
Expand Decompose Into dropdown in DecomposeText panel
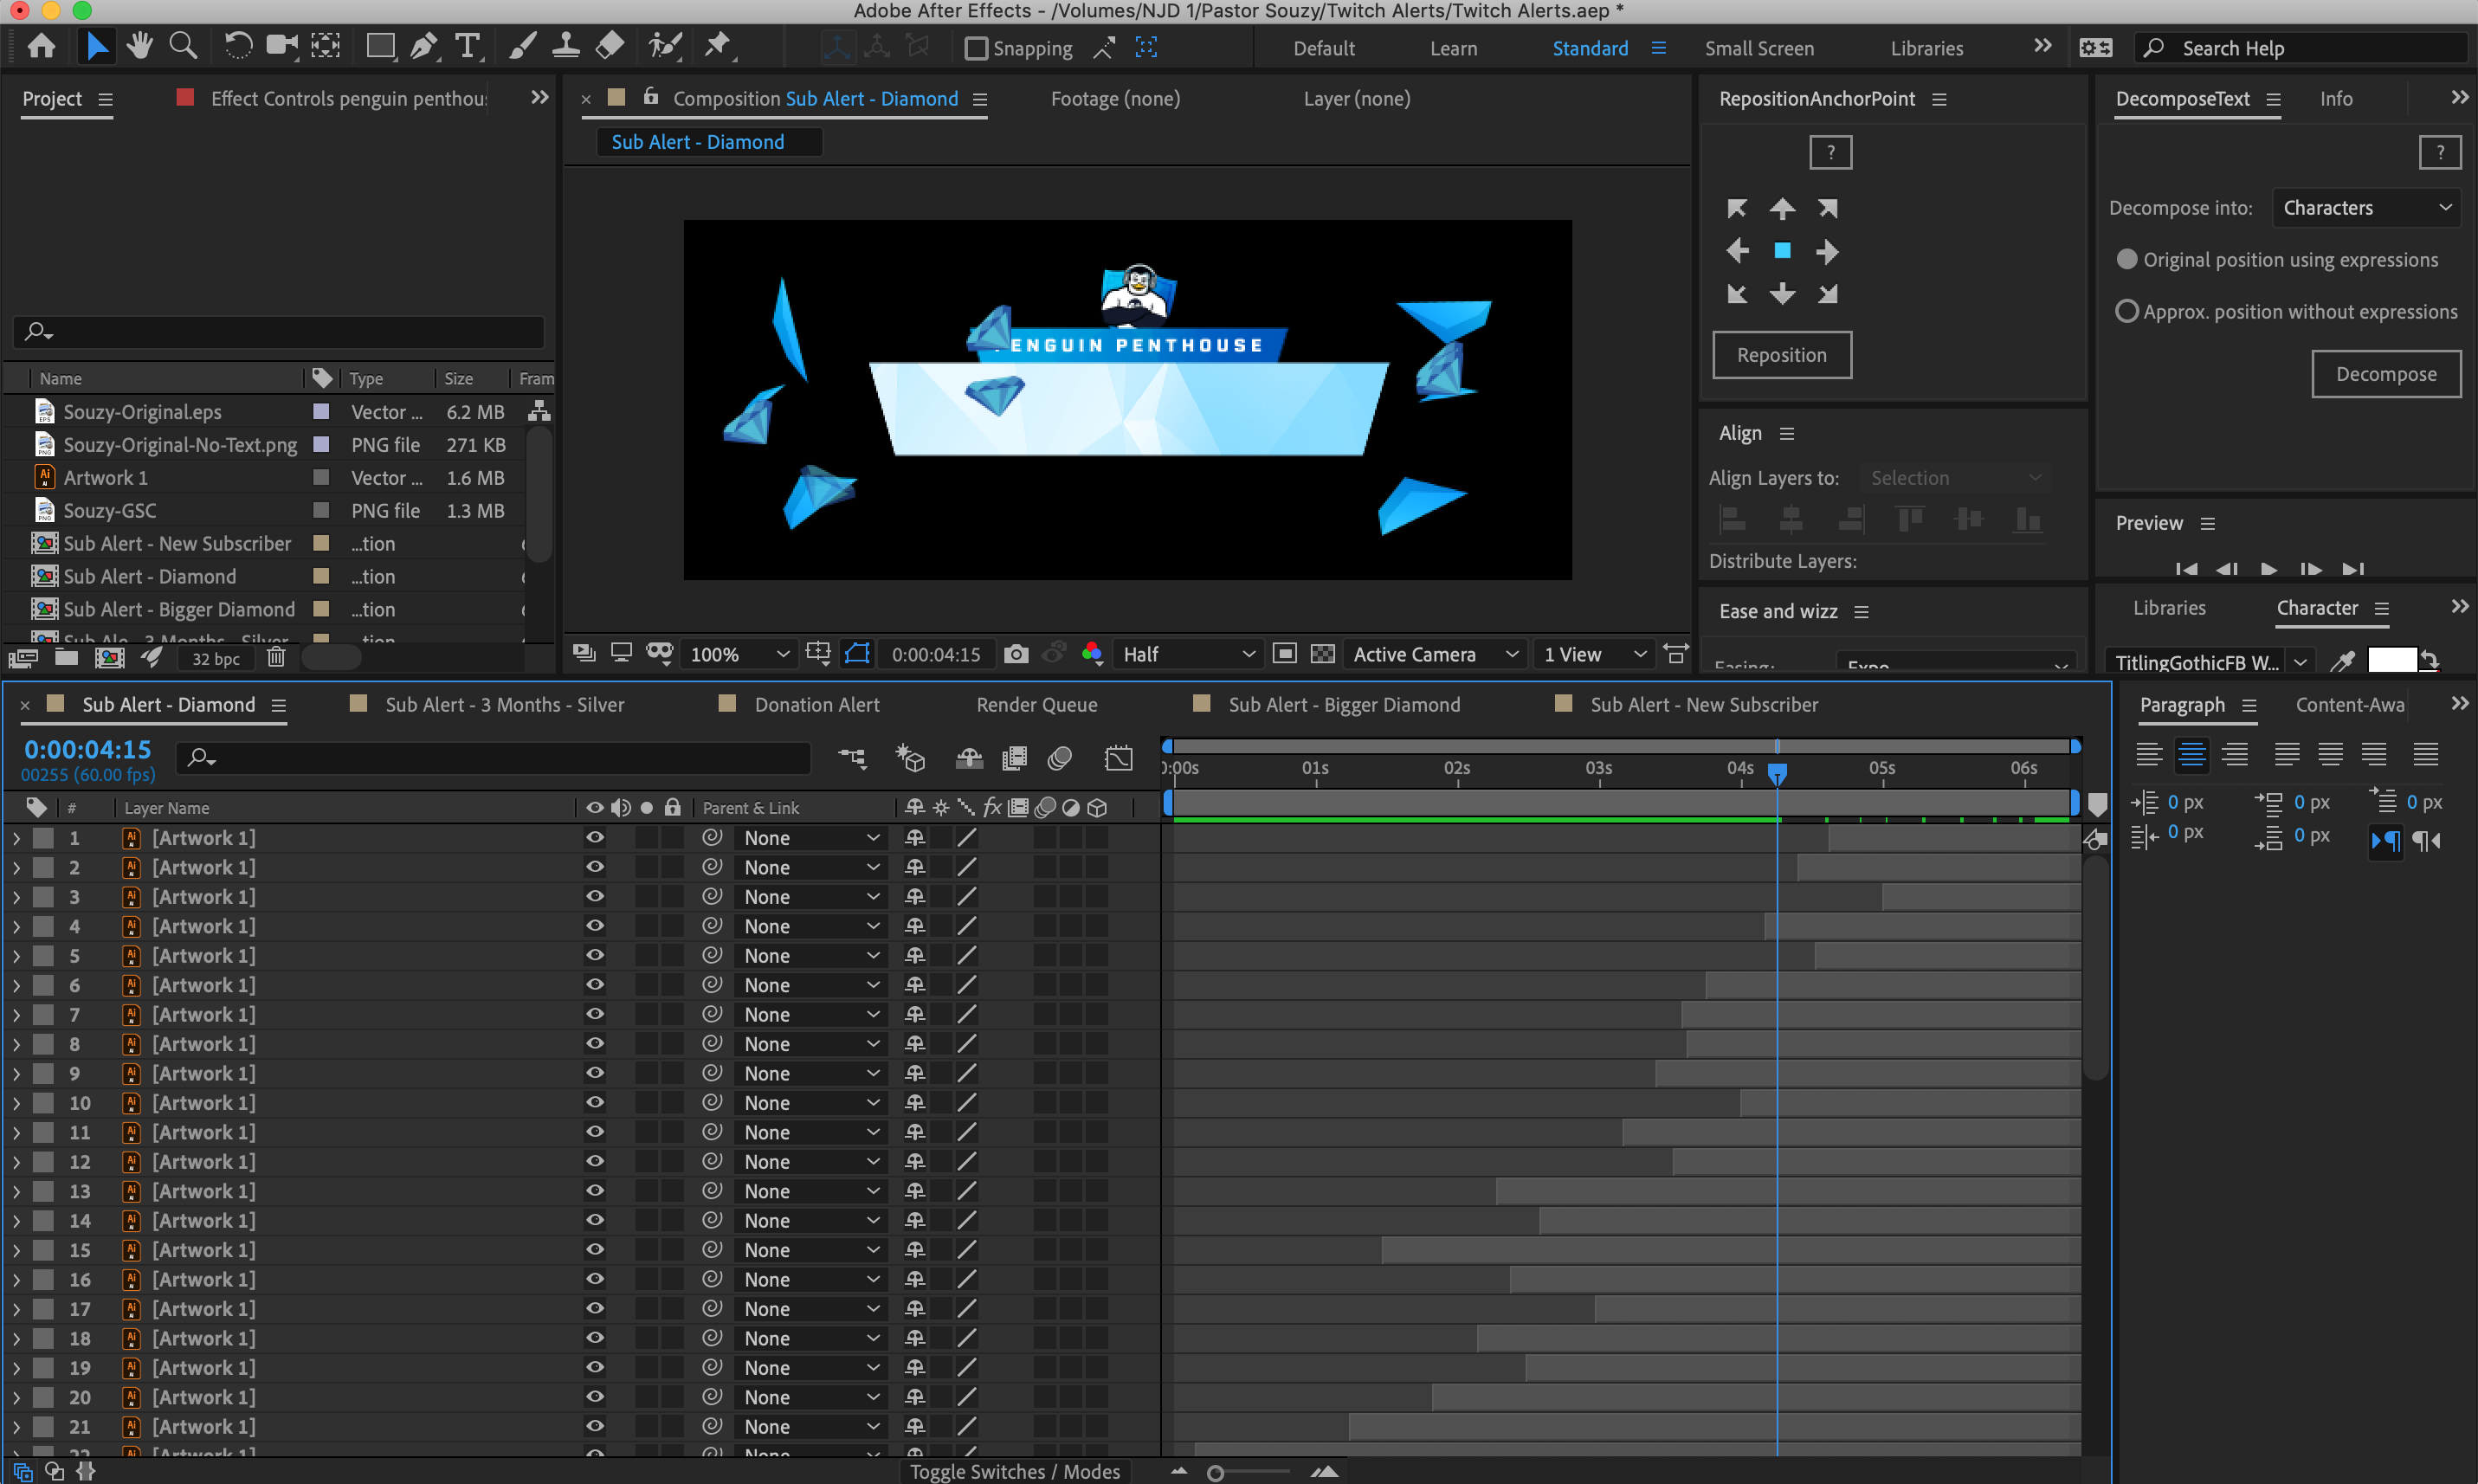tap(2366, 207)
